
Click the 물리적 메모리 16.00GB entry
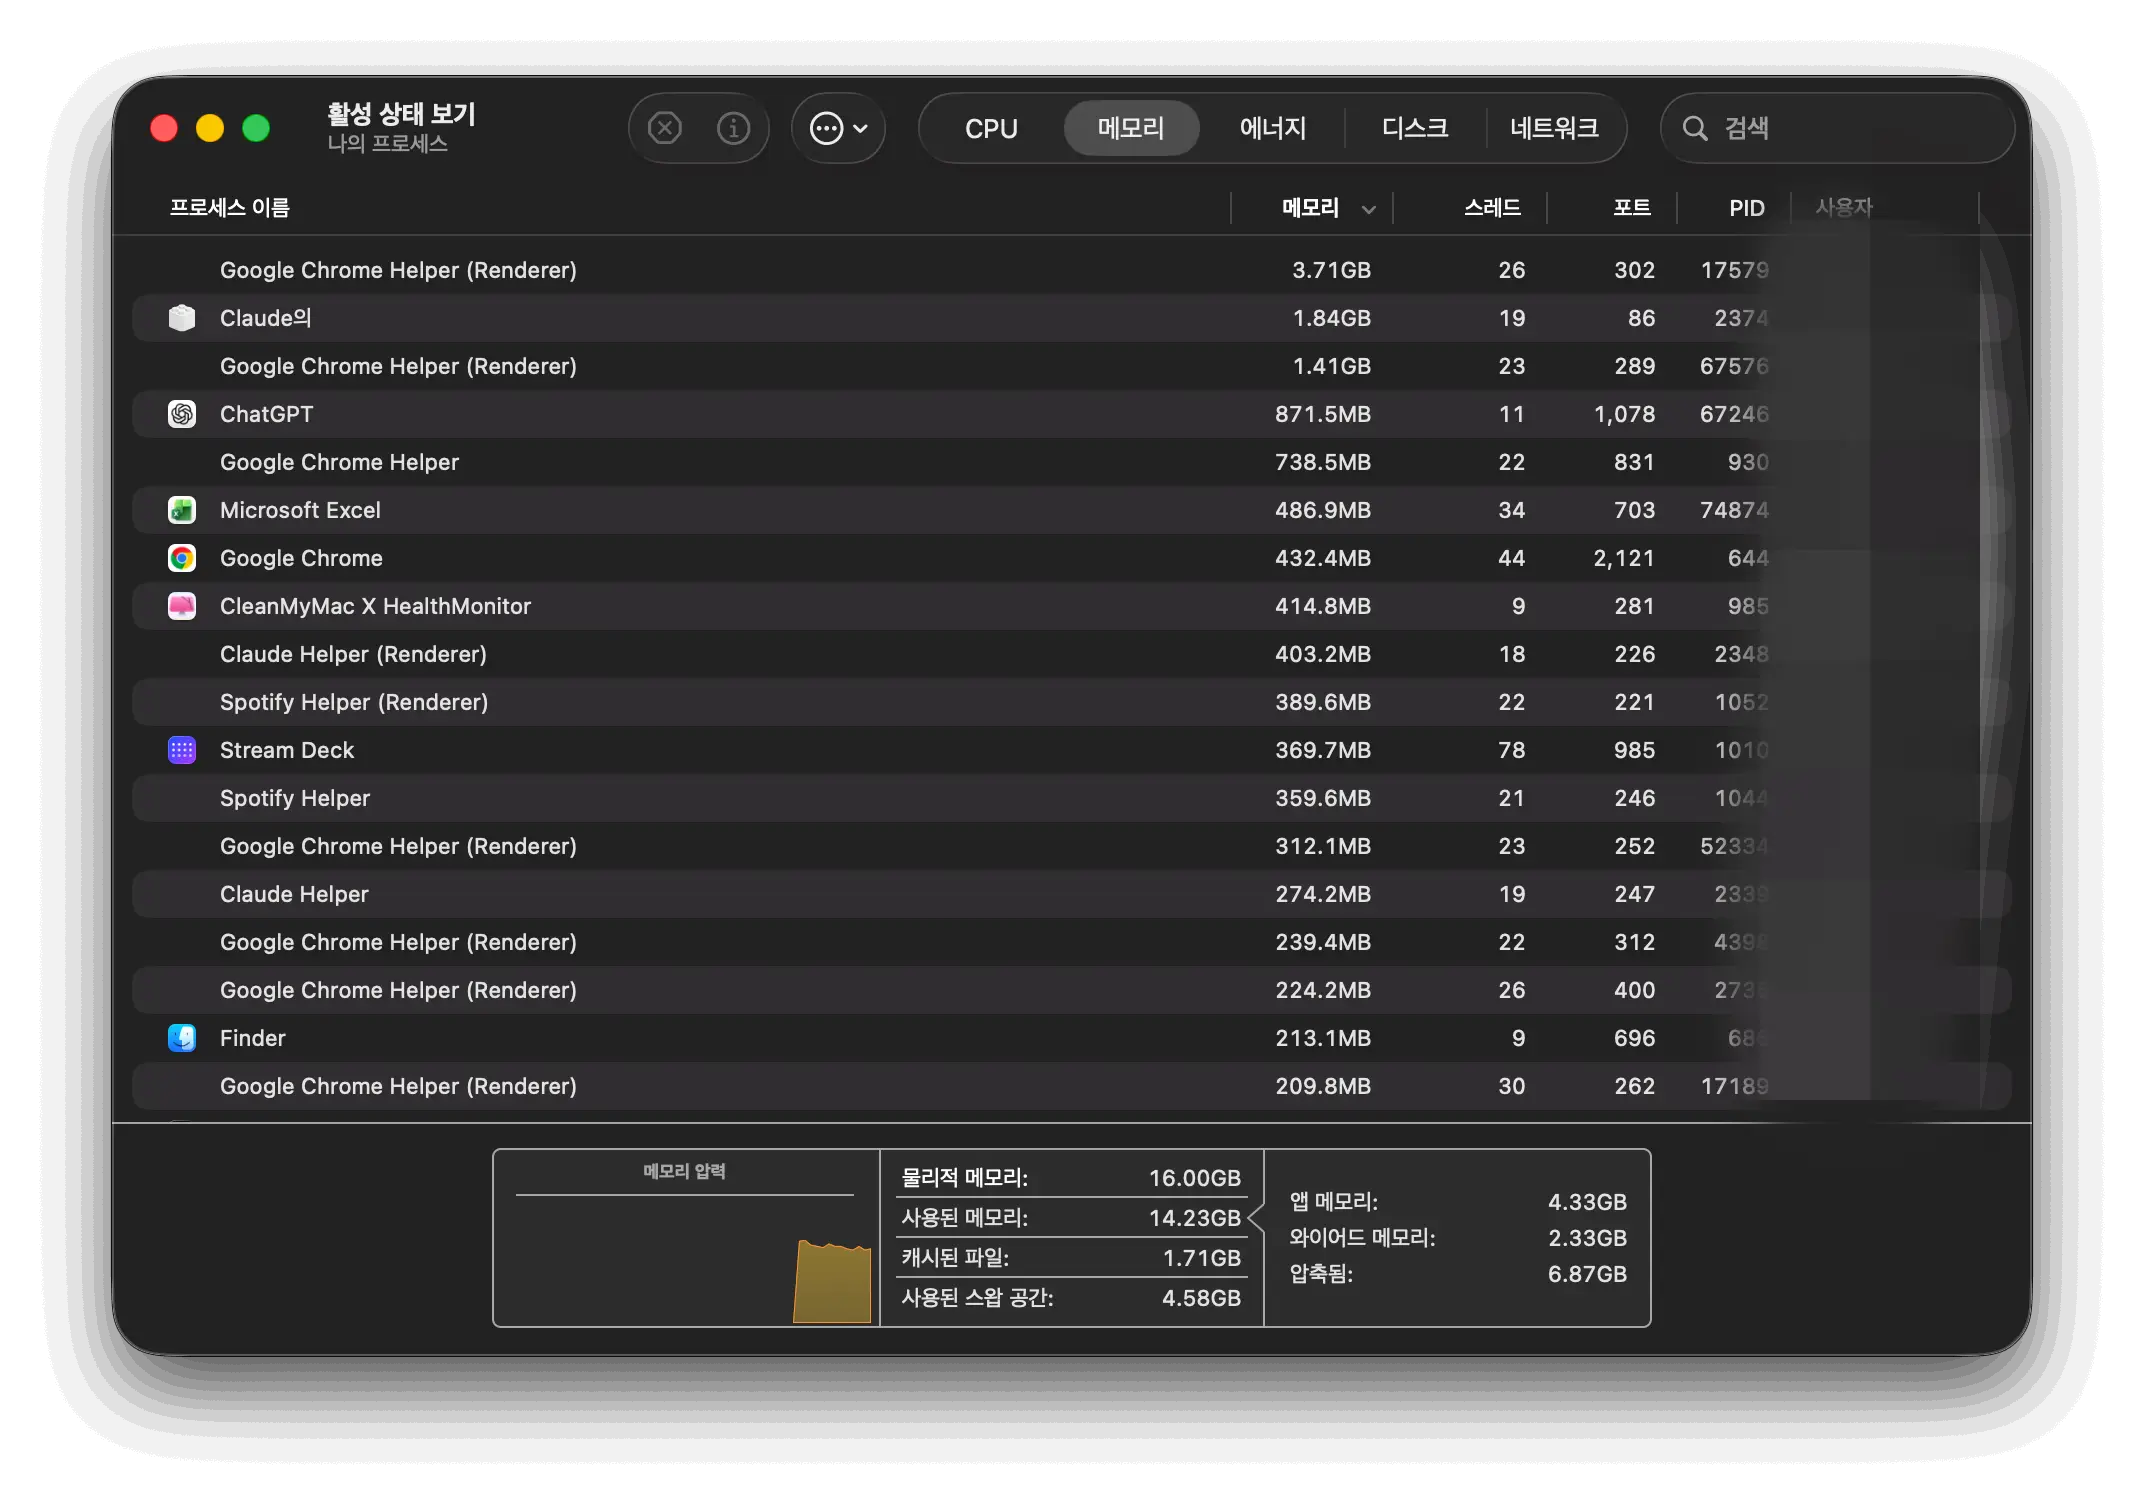pos(1071,1178)
